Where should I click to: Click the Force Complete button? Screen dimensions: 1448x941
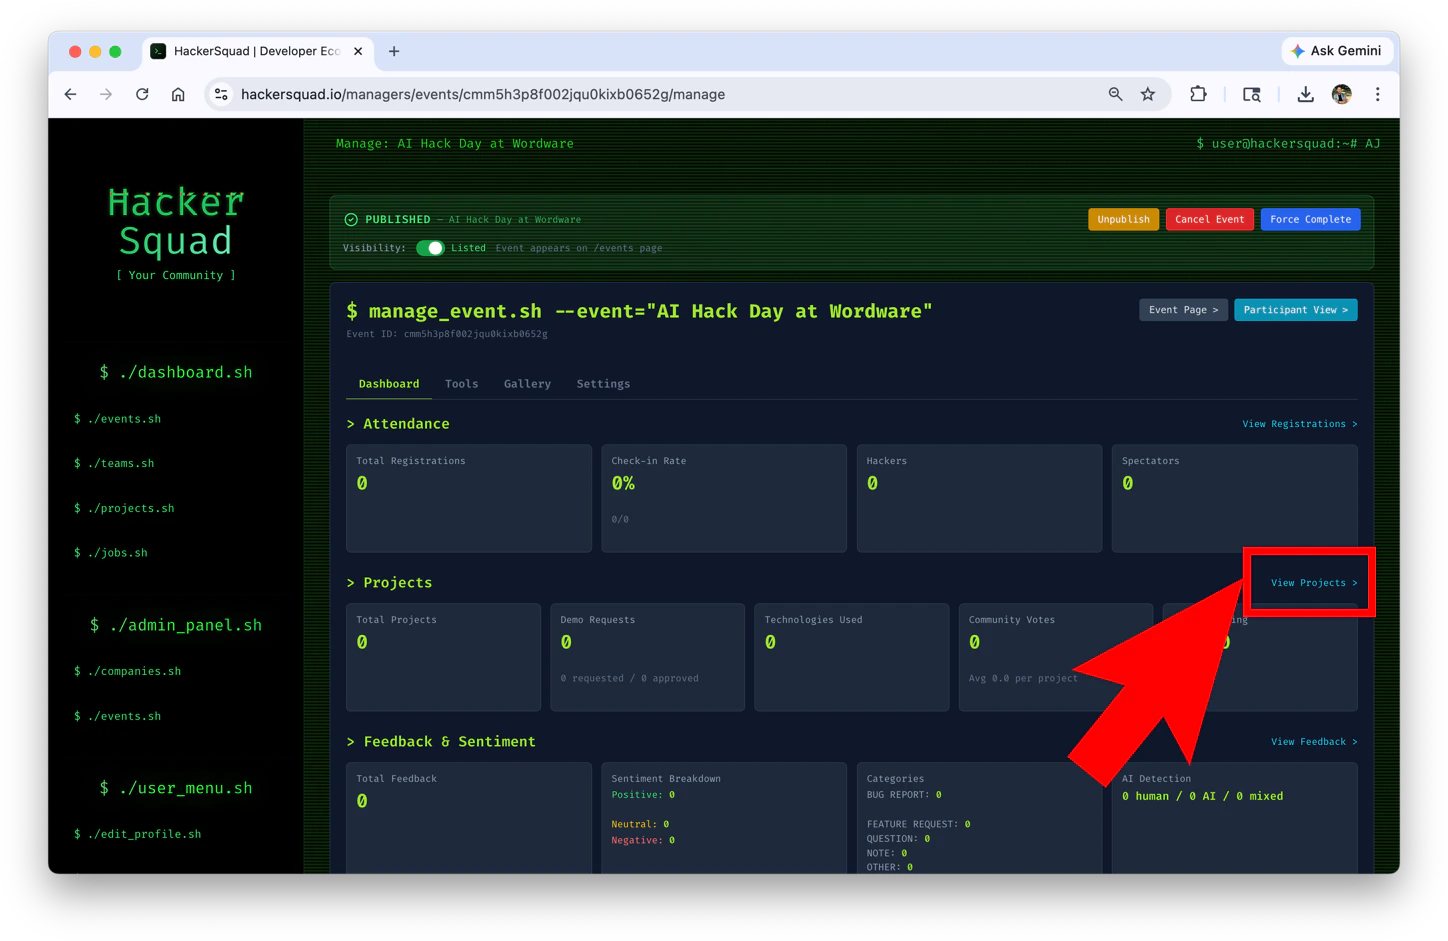click(1310, 219)
